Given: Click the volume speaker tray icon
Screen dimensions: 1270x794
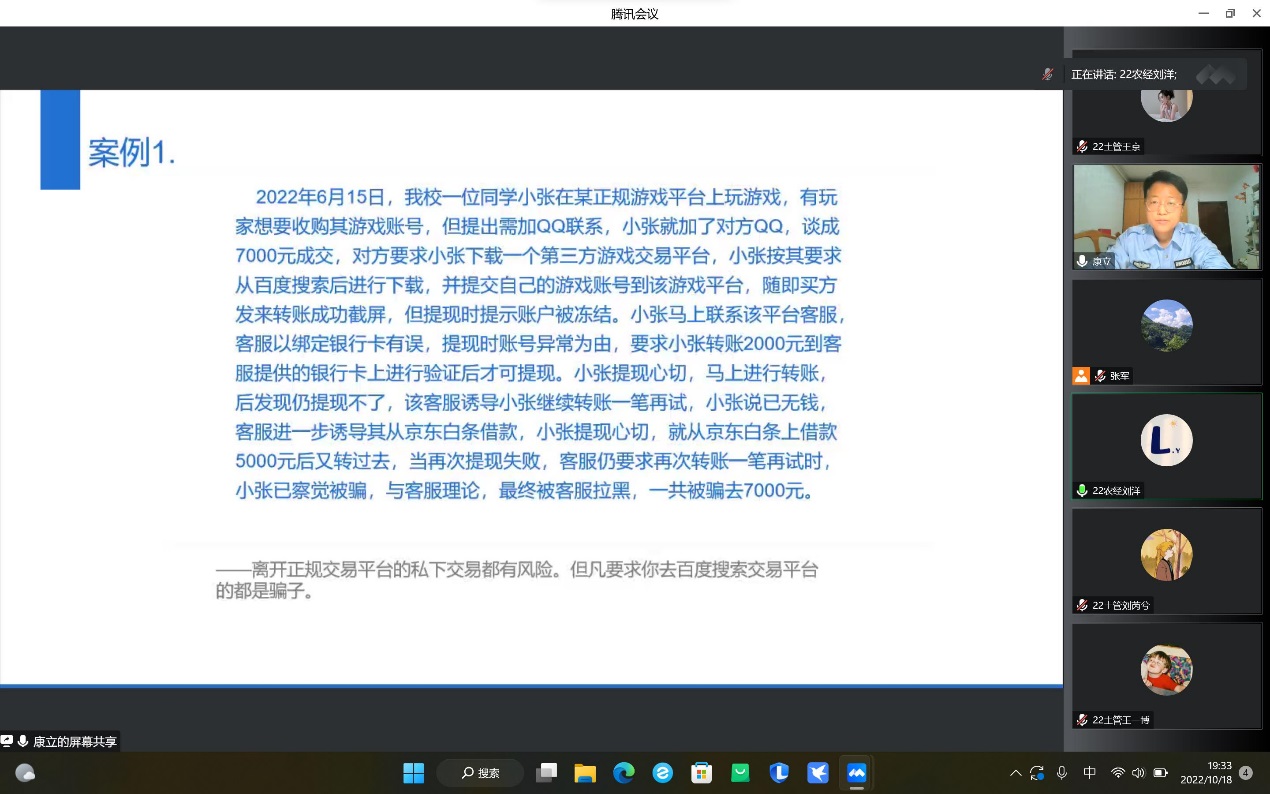Looking at the screenshot, I should click(x=1139, y=773).
